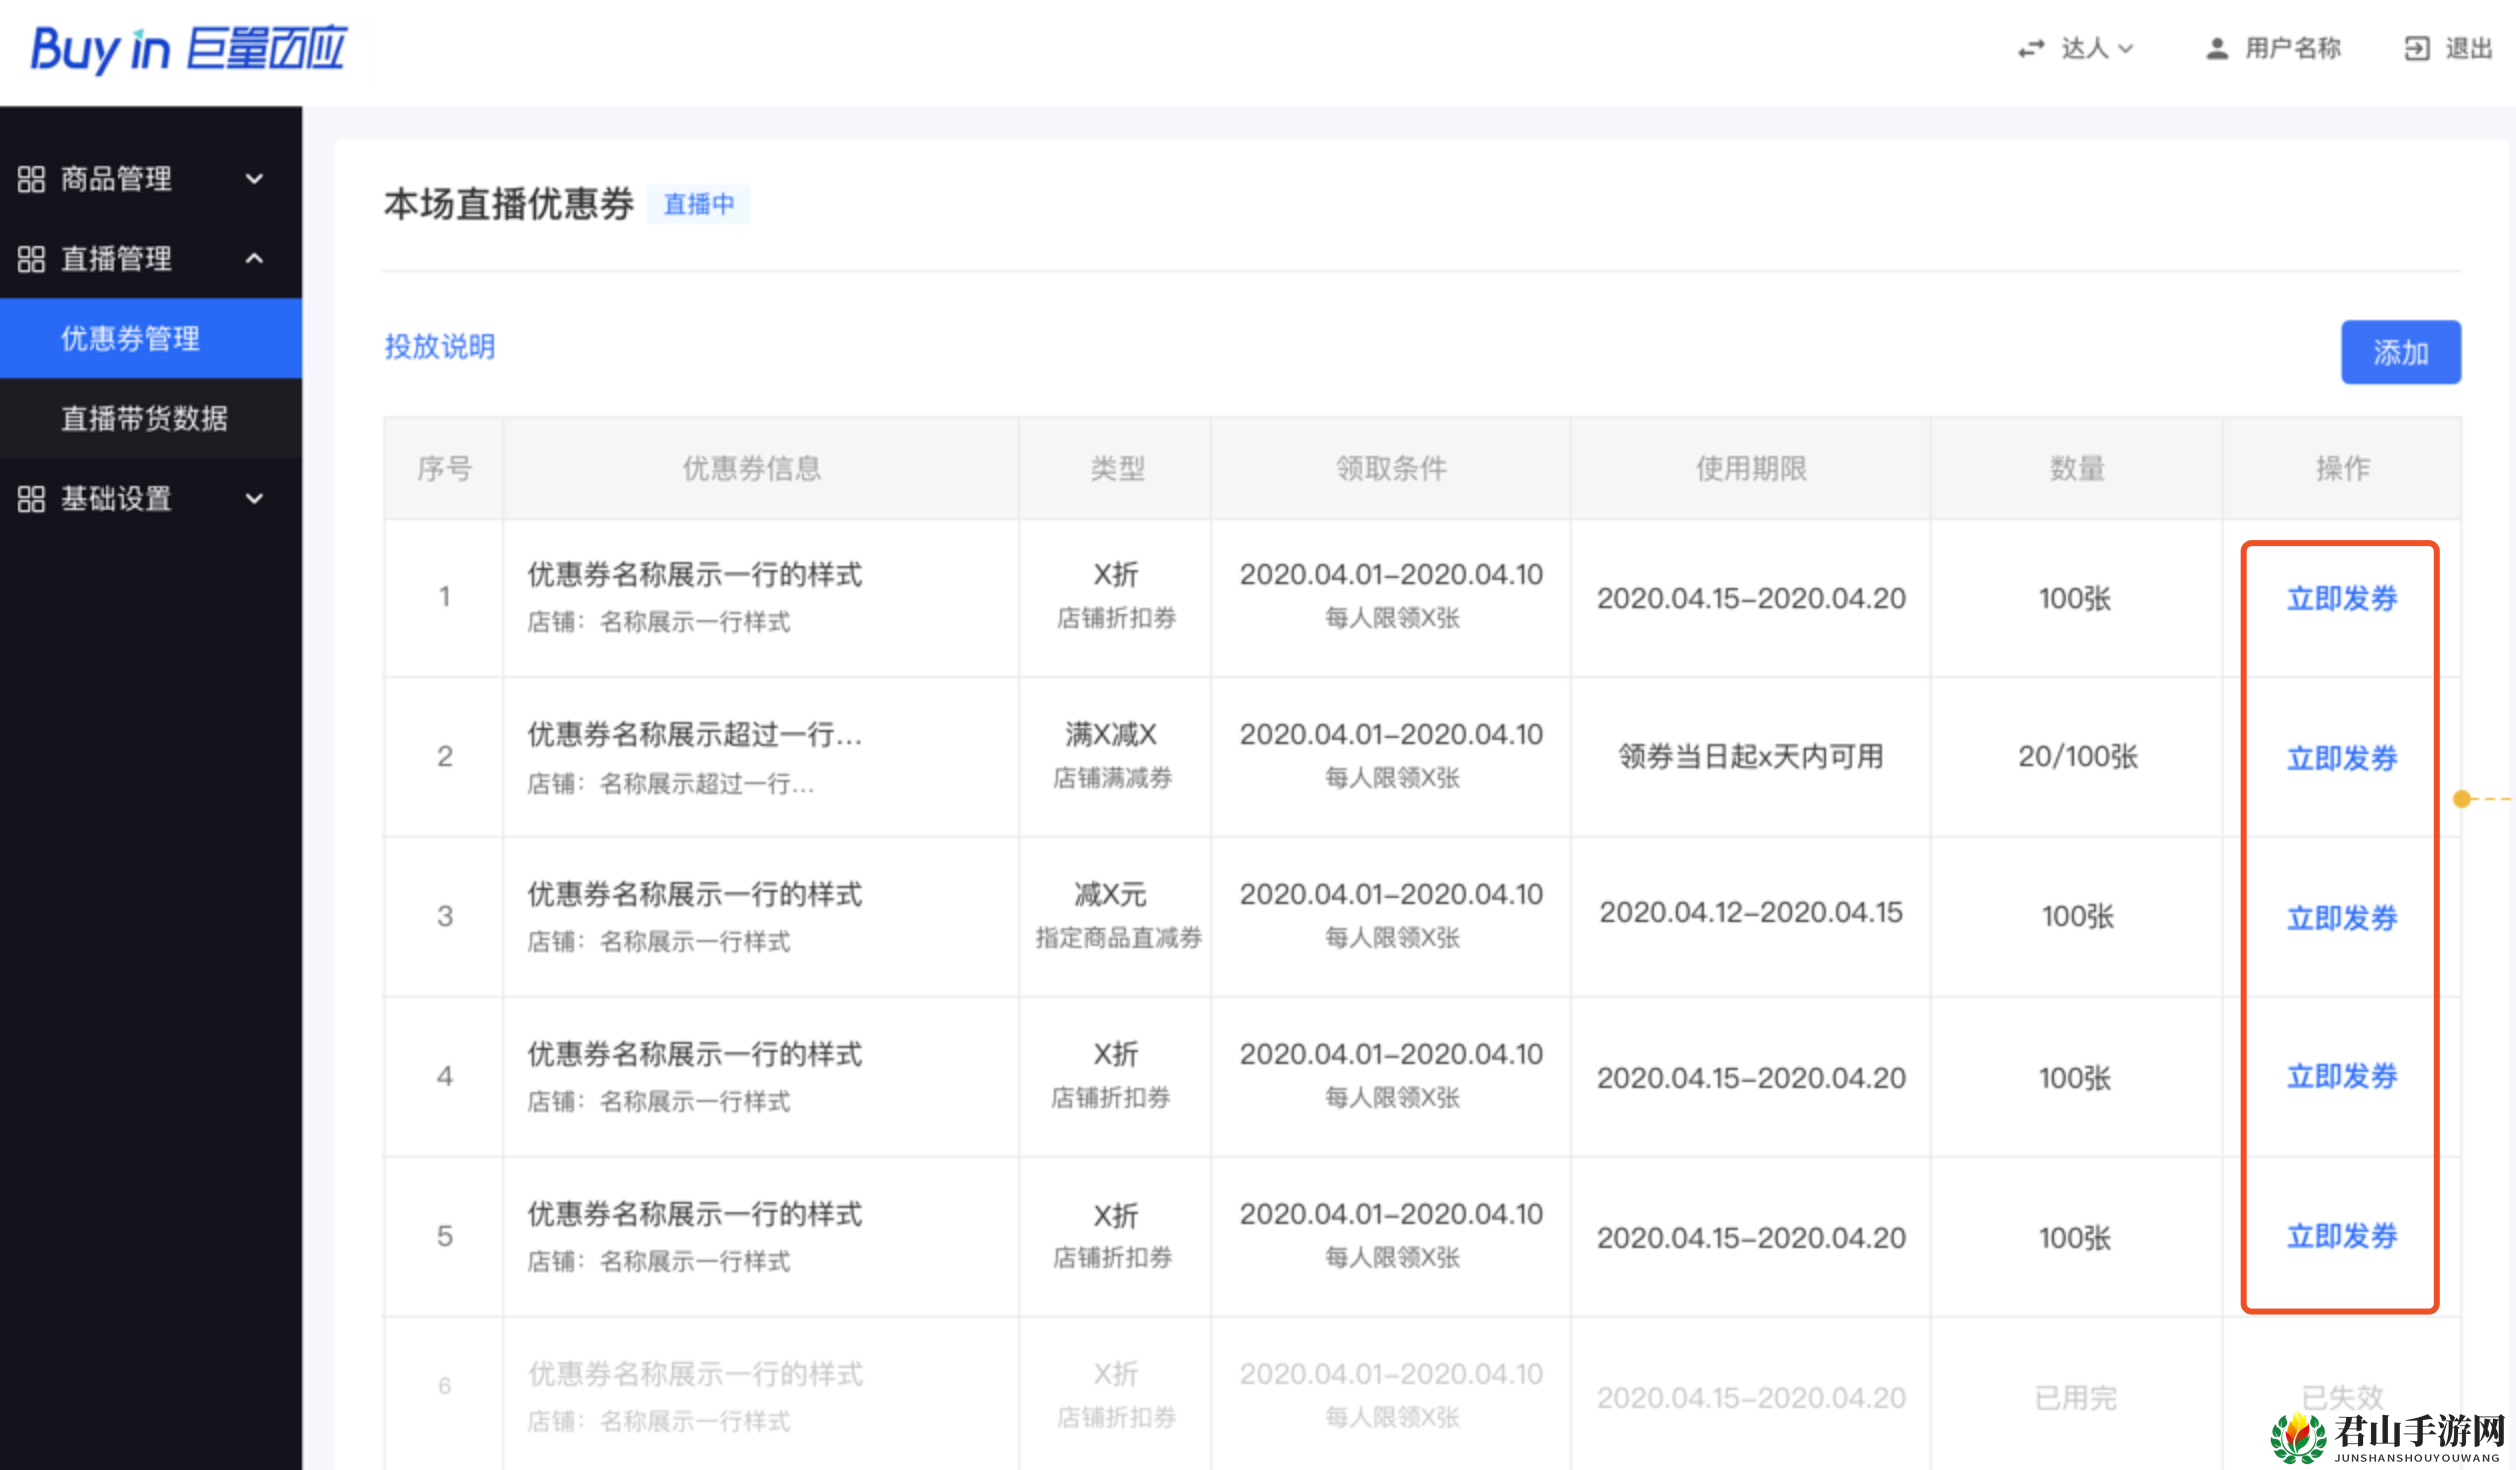Click 退出 to log out
This screenshot has height=1470, width=2516.
pyautogui.click(x=2468, y=48)
